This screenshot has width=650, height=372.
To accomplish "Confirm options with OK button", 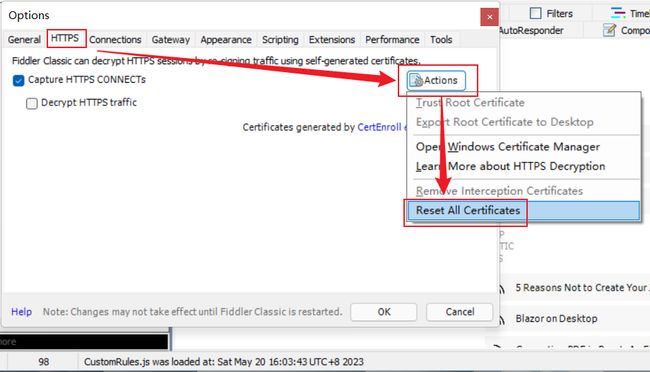I will [x=384, y=312].
